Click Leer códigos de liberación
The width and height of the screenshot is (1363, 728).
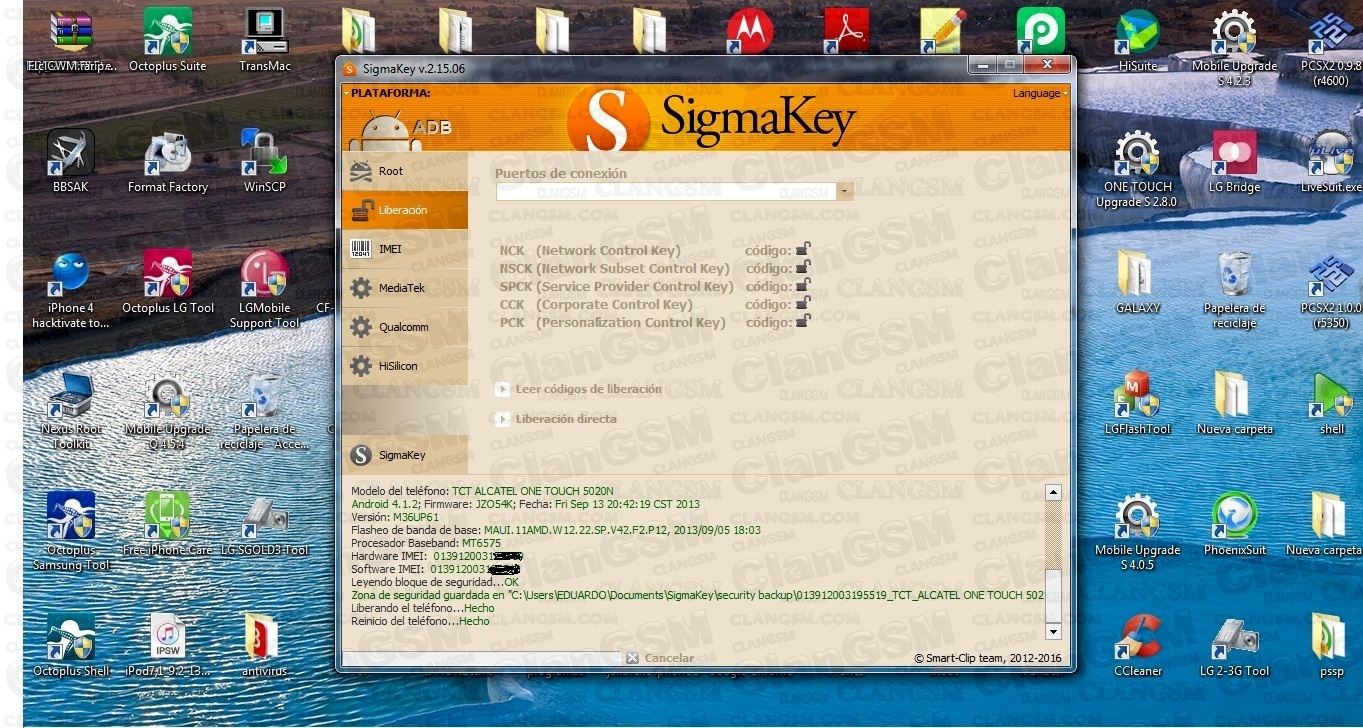579,389
